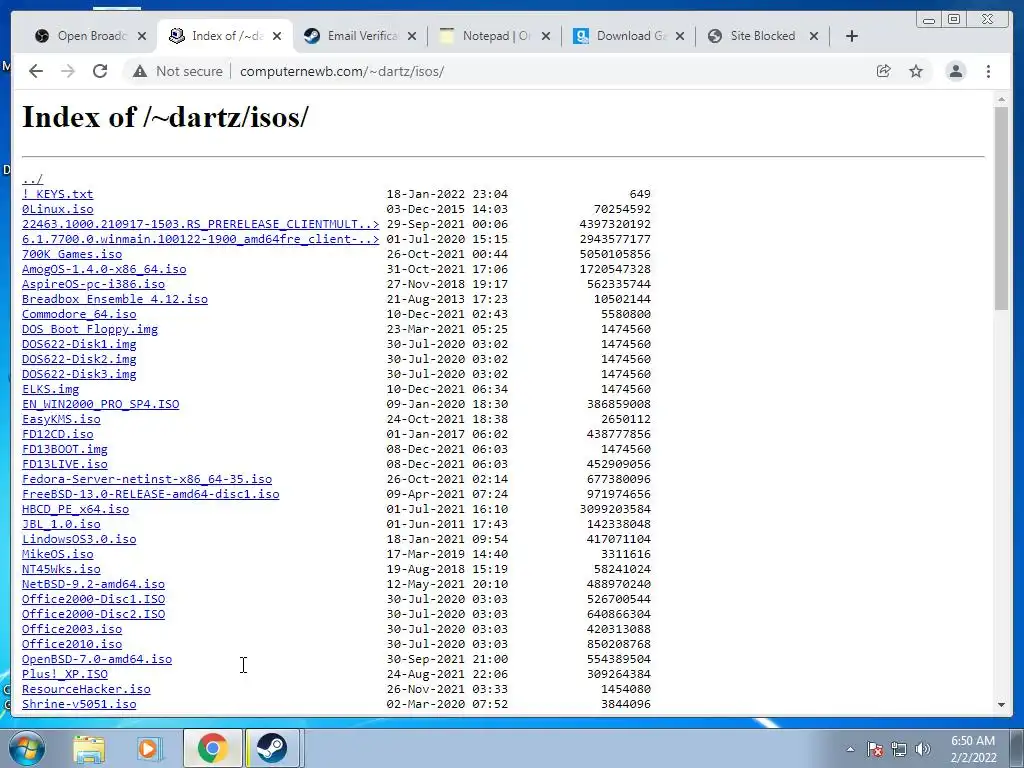The height and width of the screenshot is (768, 1024).
Task: Switch to Chrome in the taskbar
Action: (212, 748)
